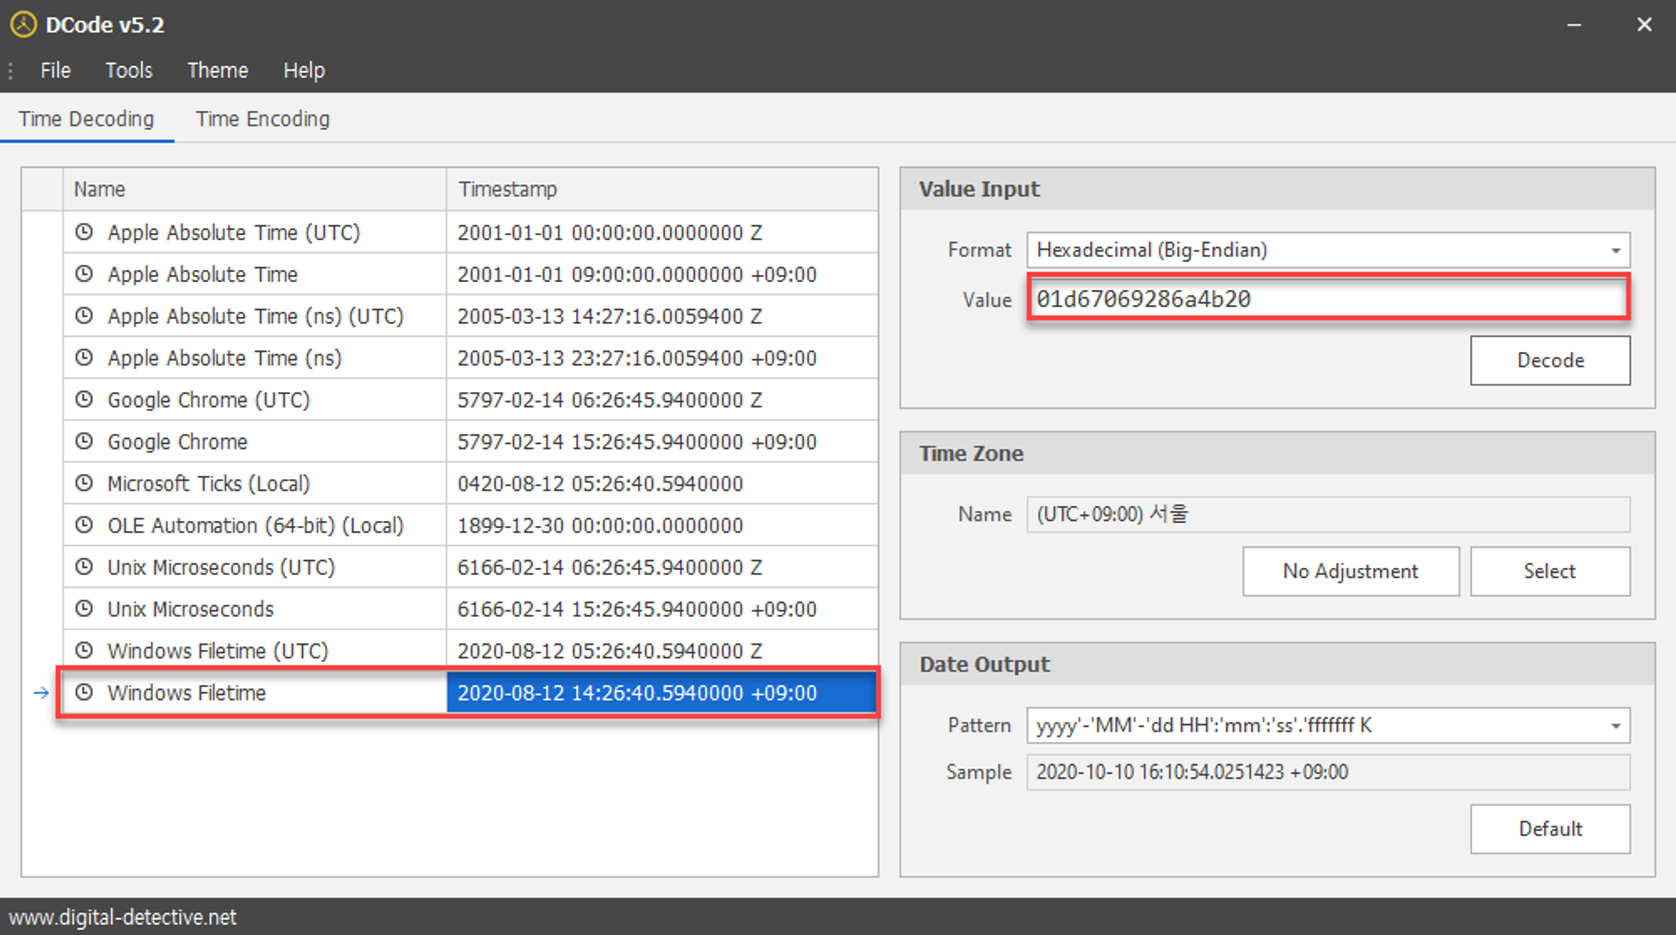Click the clock icon next to Google Chrome (UTC)
This screenshot has width=1676, height=935.
coord(84,399)
